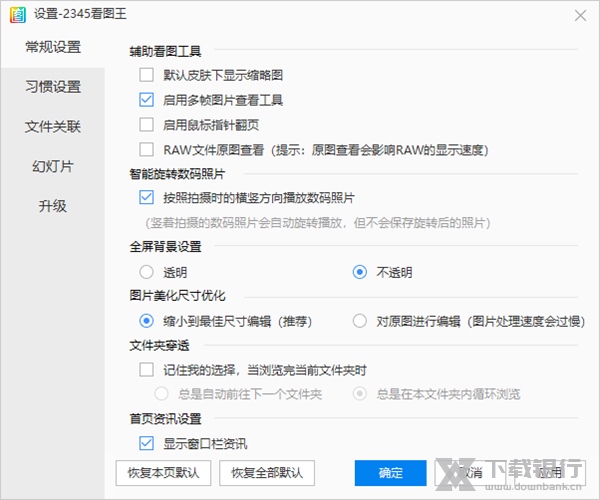600x500 pixels.
Task: Enable 启用鼠标指针翻页 checkbox
Action: 147,125
